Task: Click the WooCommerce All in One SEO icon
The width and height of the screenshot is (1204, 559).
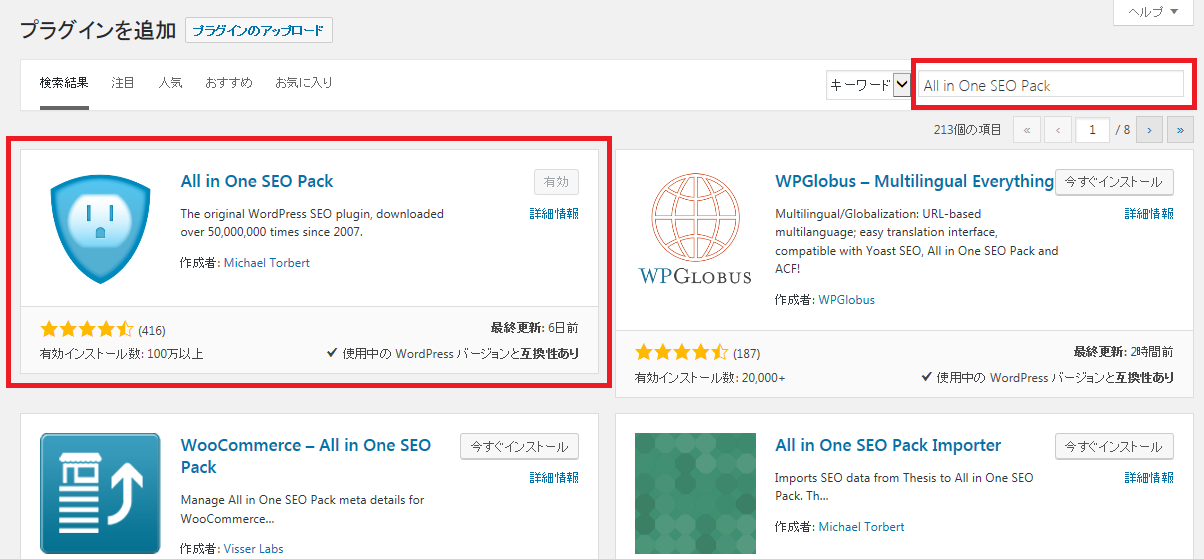Action: [x=100, y=493]
